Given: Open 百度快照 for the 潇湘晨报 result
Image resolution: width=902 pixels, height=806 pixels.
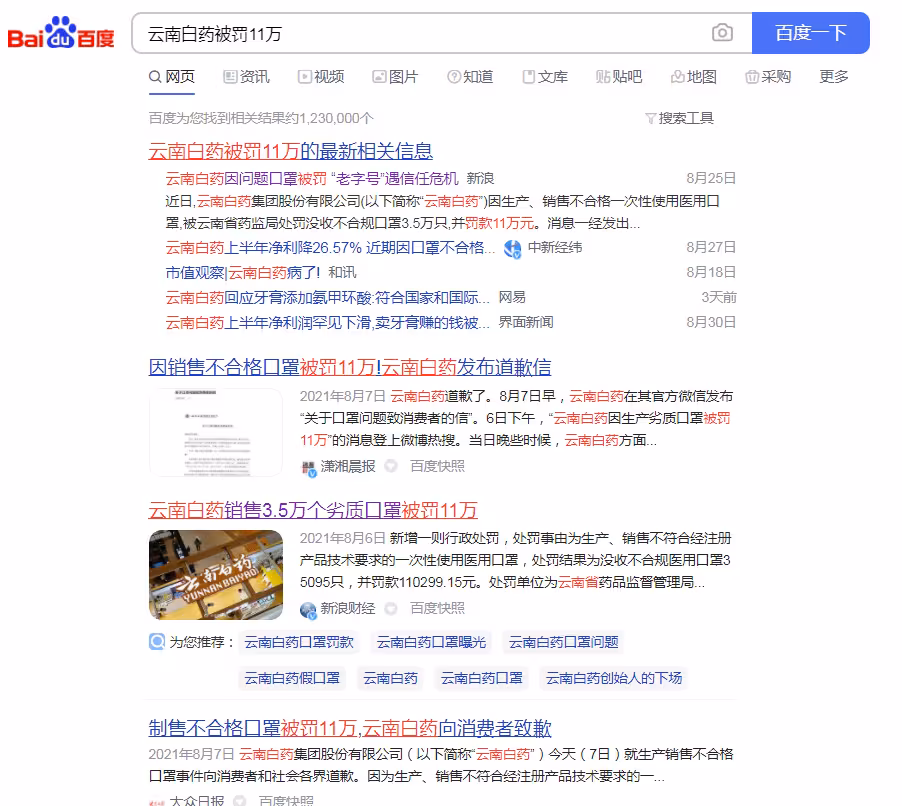Looking at the screenshot, I should click(x=437, y=466).
